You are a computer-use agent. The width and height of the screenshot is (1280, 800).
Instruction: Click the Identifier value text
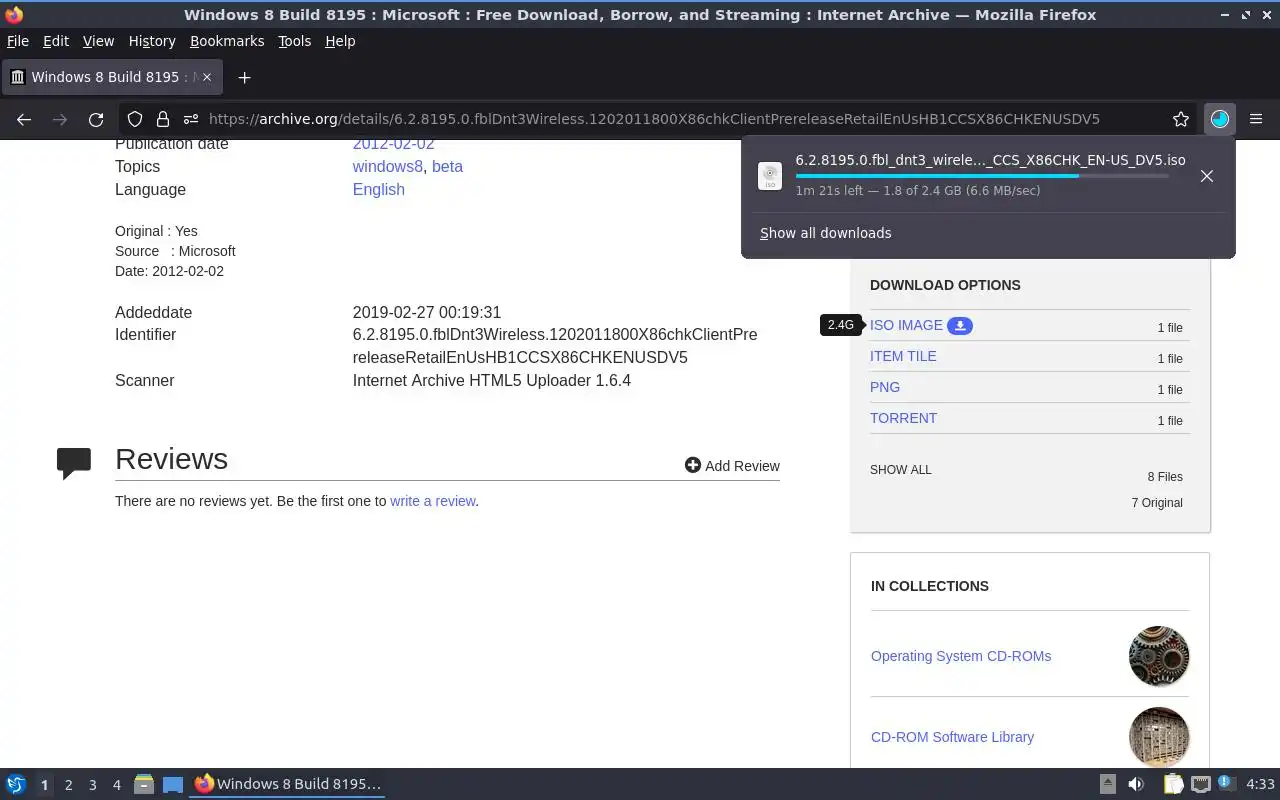point(555,346)
